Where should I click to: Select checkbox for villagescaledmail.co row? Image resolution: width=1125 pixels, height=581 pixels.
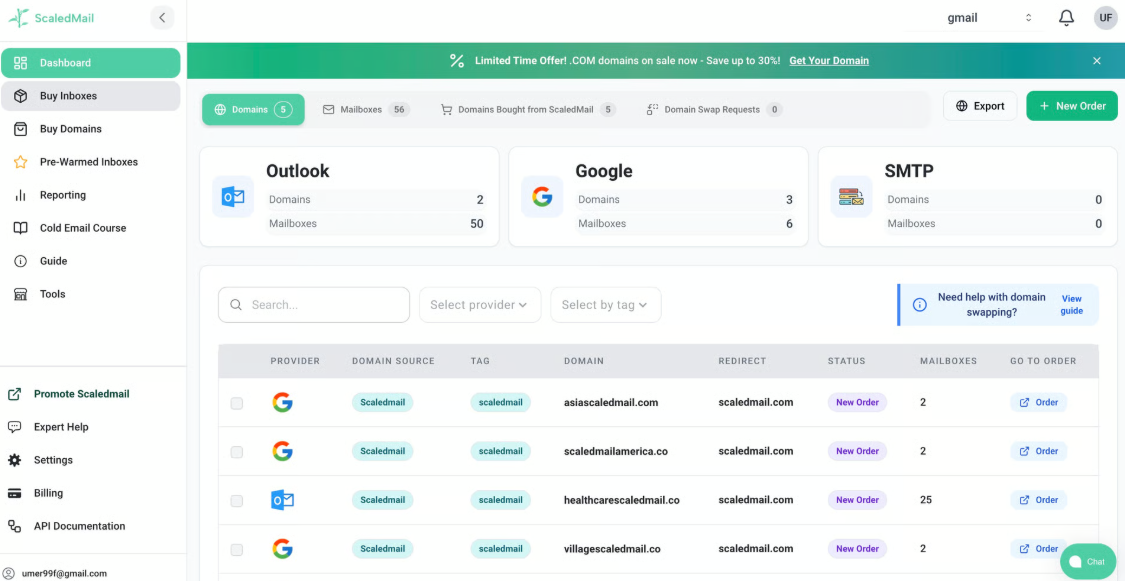237,549
